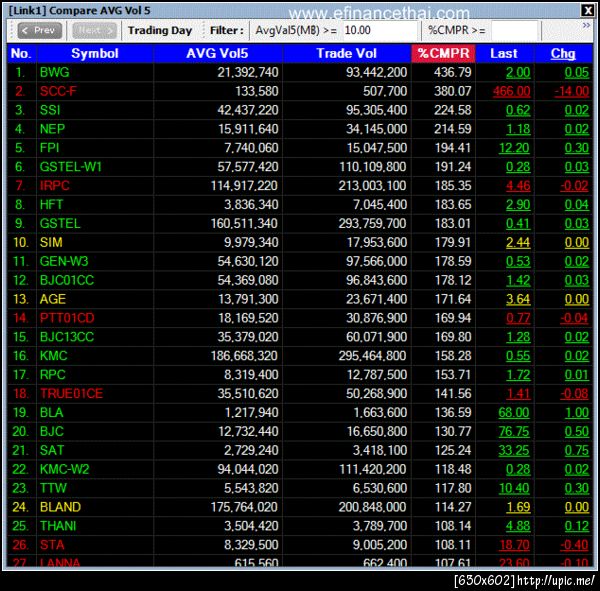Screen dimensions: 600x591
Task: Click THANI last price 4.88
Action: point(518,526)
